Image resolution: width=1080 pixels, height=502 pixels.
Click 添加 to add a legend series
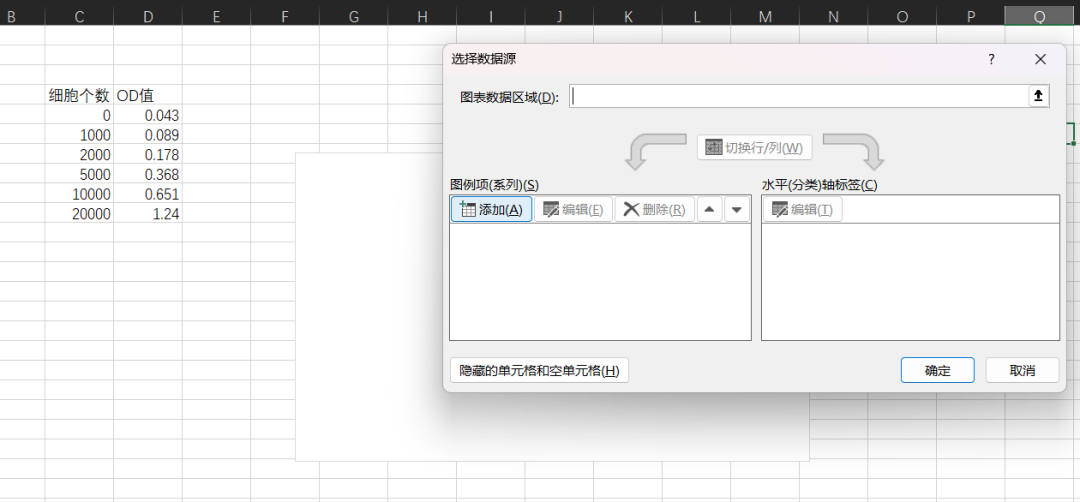tap(491, 209)
